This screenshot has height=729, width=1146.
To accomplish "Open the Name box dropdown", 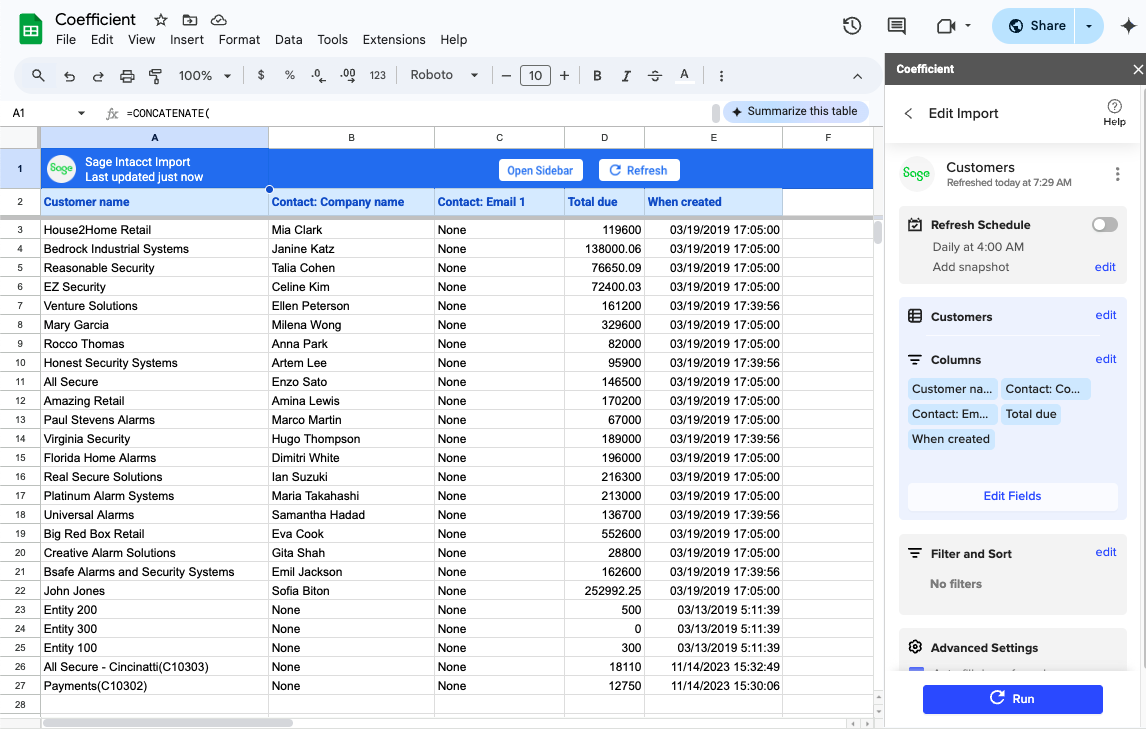I will click(x=81, y=113).
